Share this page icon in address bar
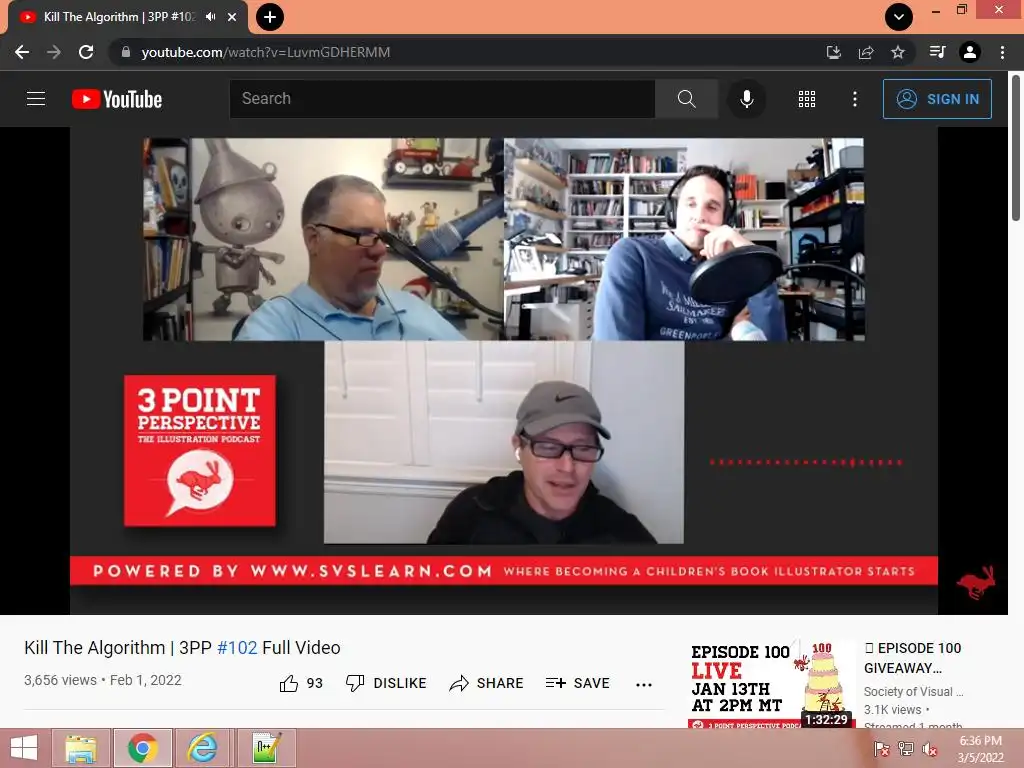The image size is (1024, 768). click(866, 52)
